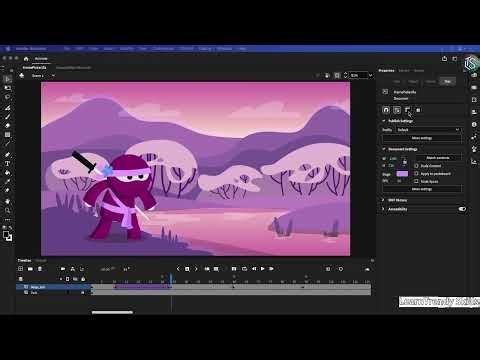This screenshot has width=480, height=360.
Task: Click More settings under Document Settings
Action: coord(422,189)
